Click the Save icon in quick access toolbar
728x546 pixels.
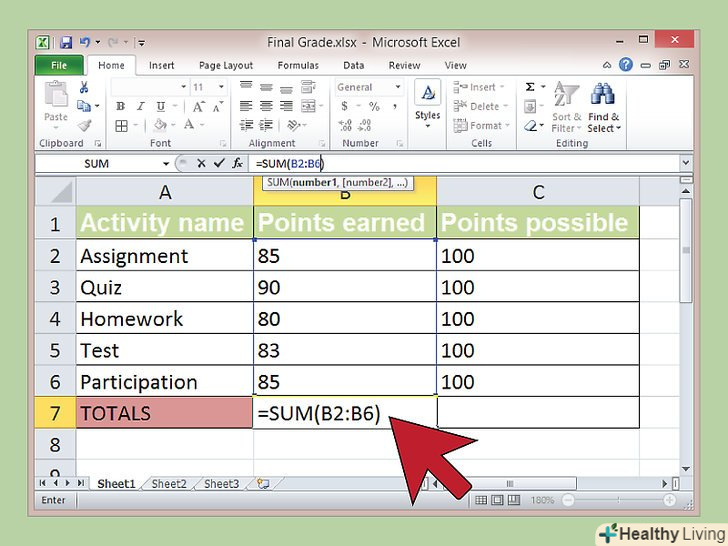pos(66,43)
